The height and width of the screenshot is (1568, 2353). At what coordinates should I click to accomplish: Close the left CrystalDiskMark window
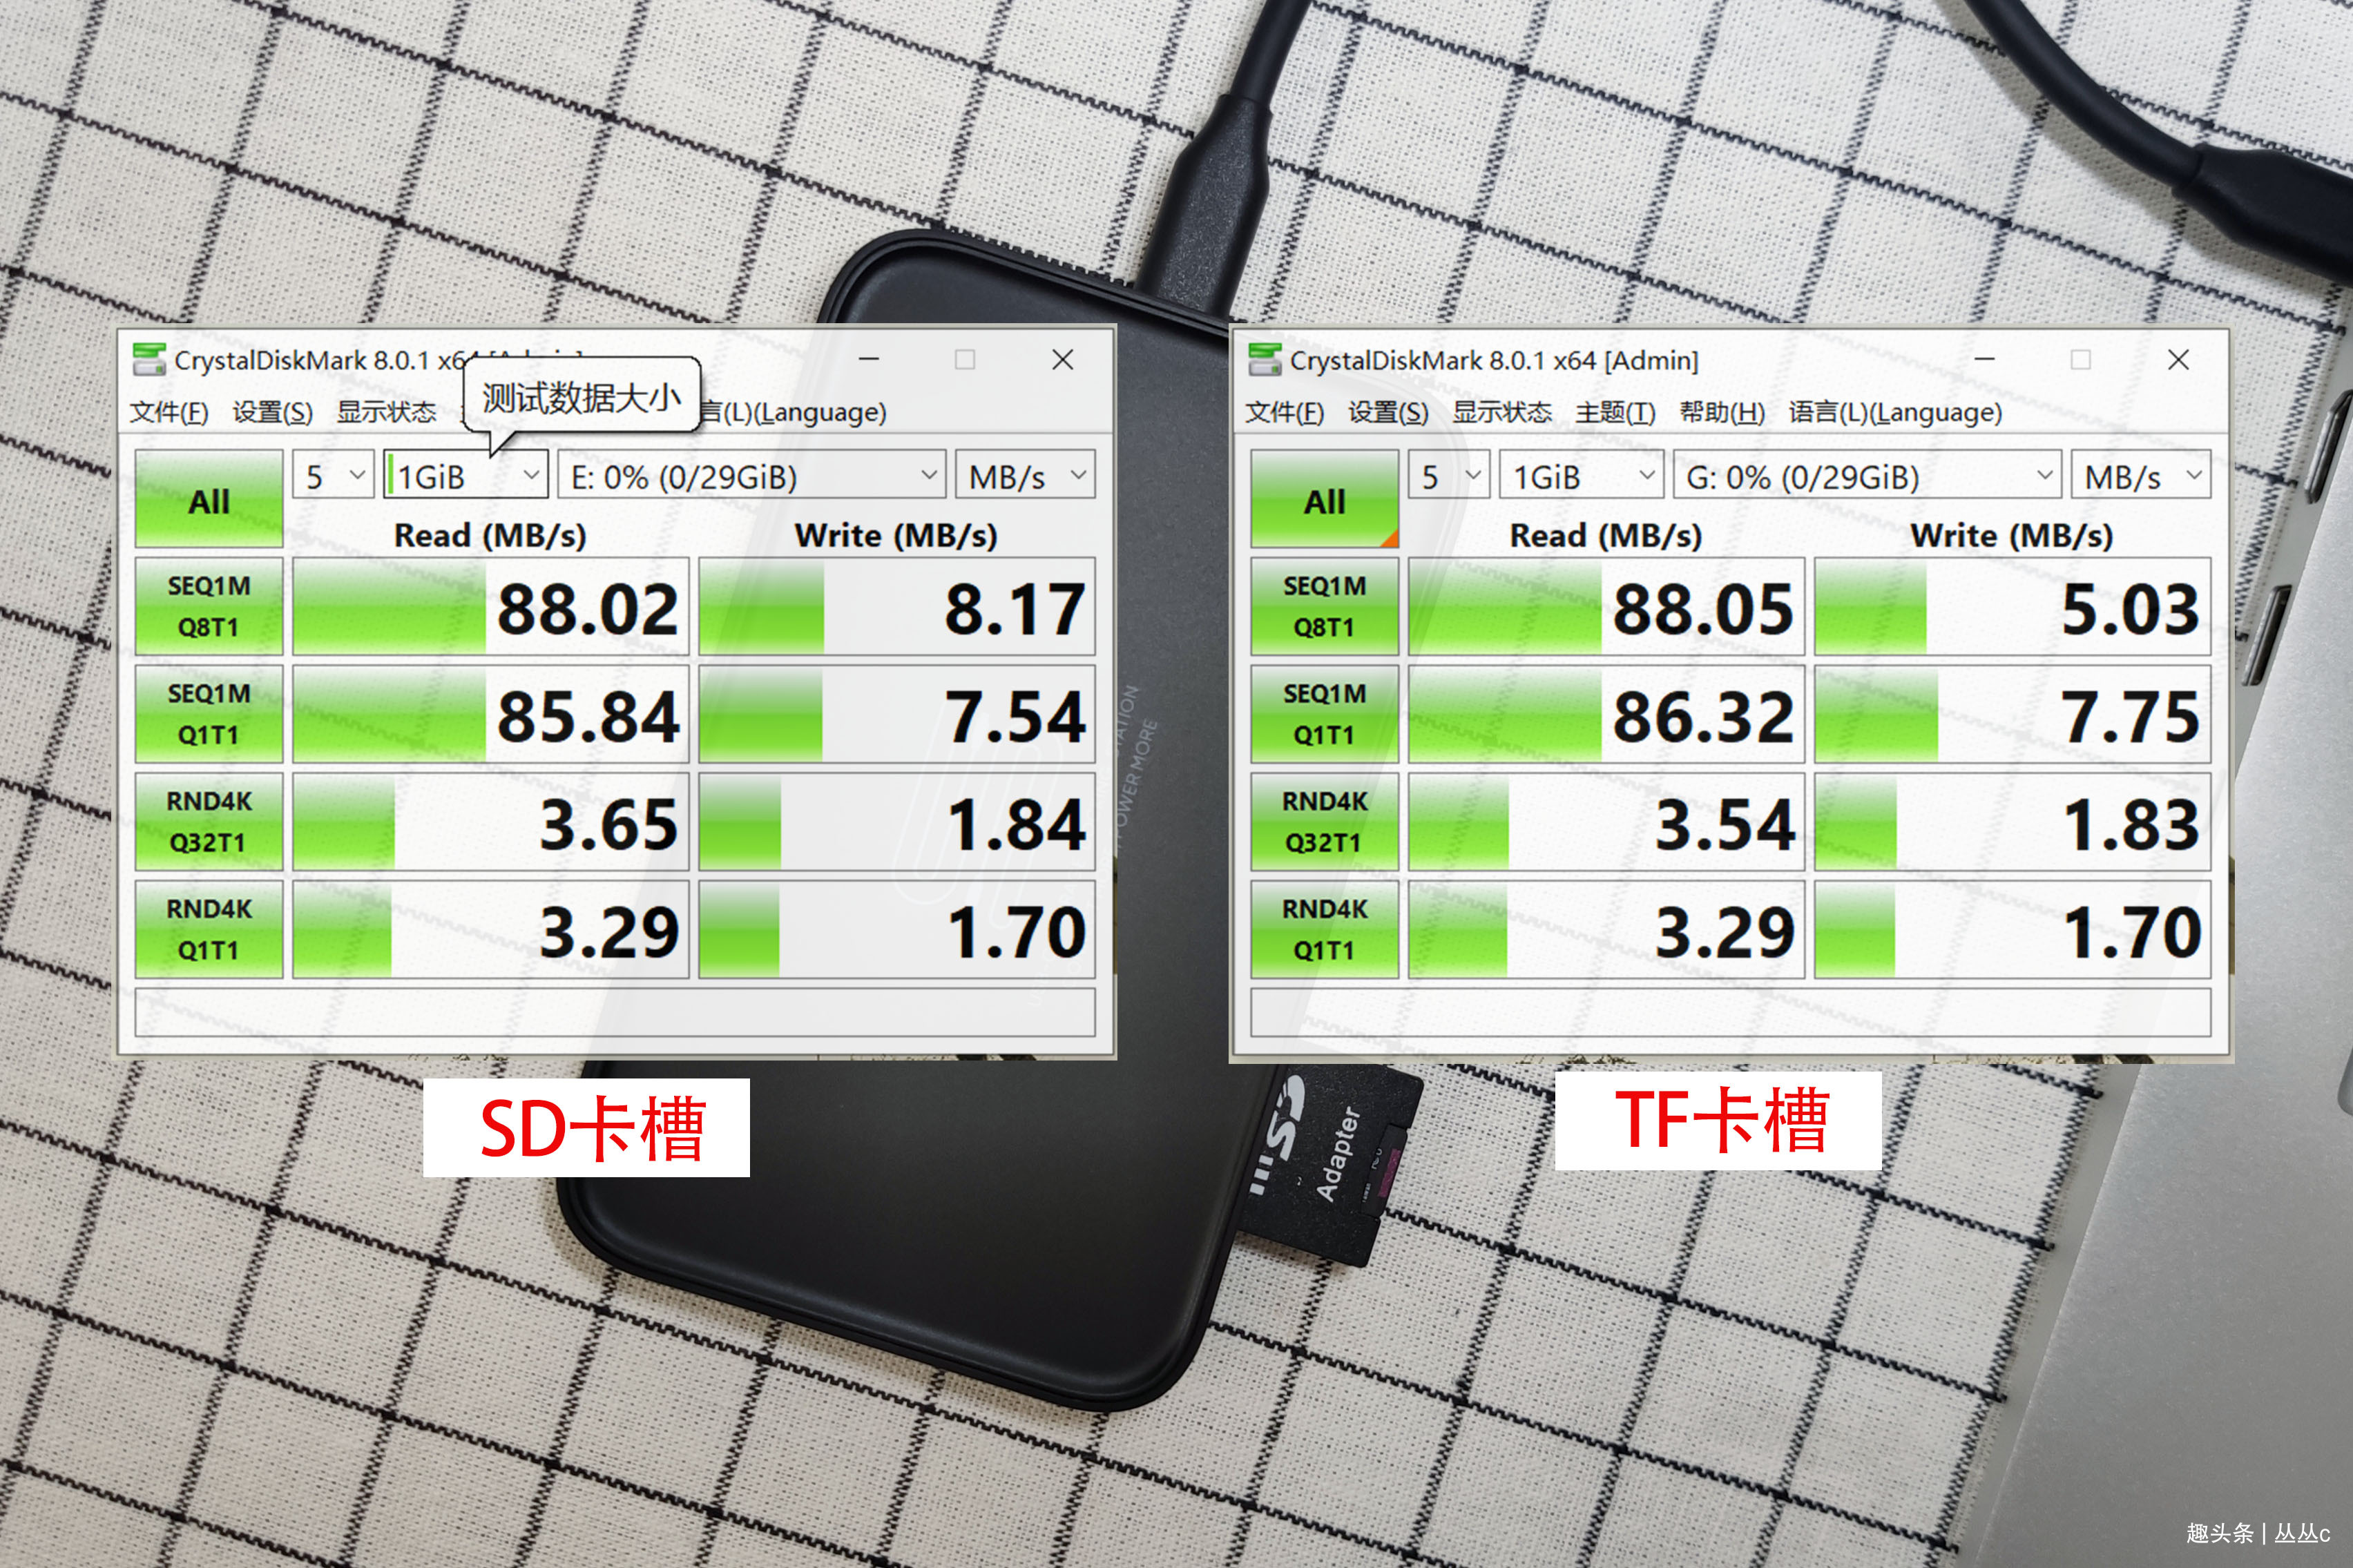click(x=1063, y=359)
